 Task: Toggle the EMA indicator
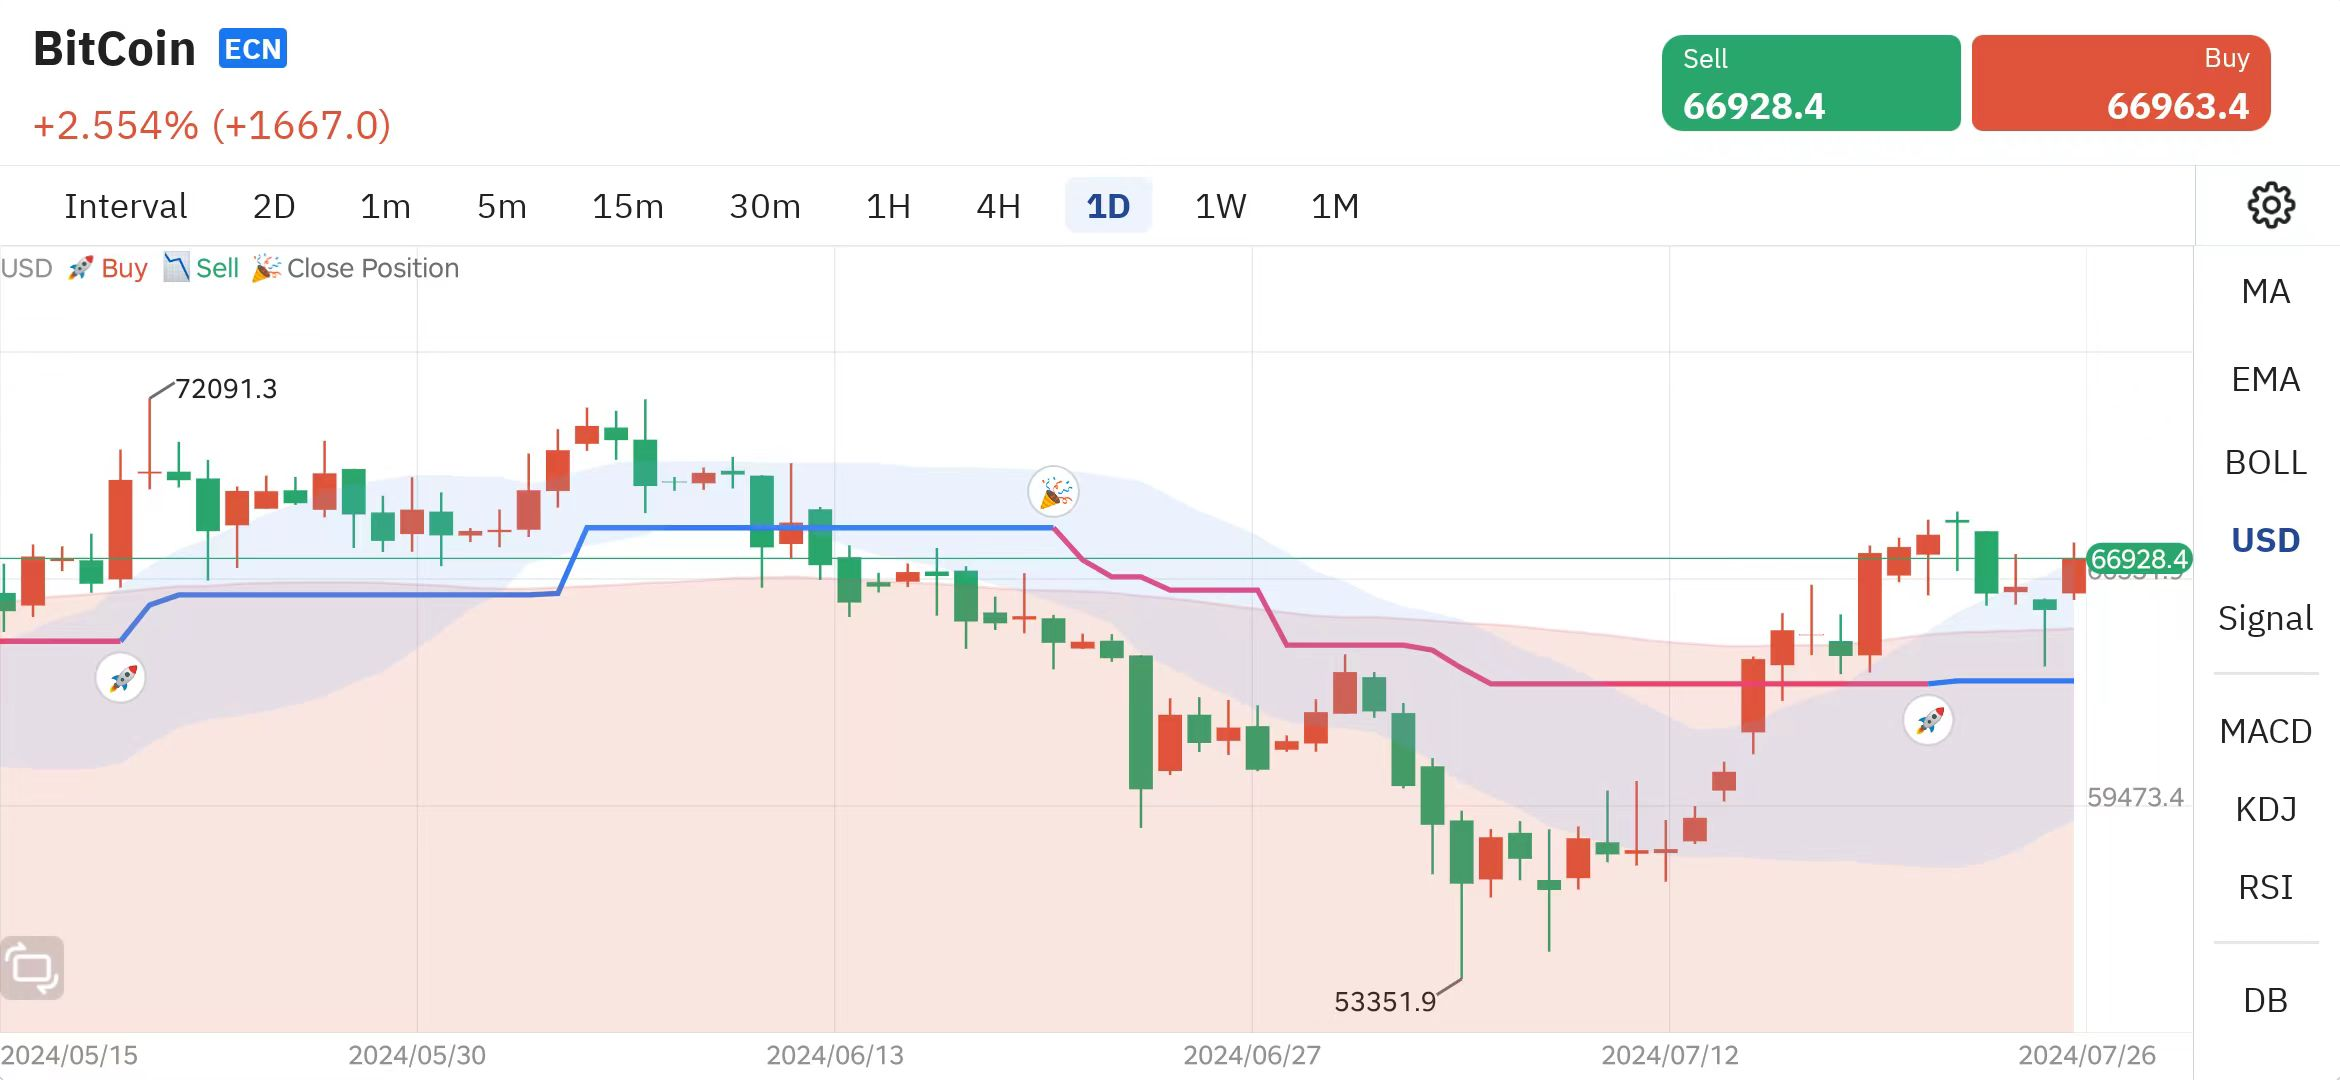[x=2265, y=379]
